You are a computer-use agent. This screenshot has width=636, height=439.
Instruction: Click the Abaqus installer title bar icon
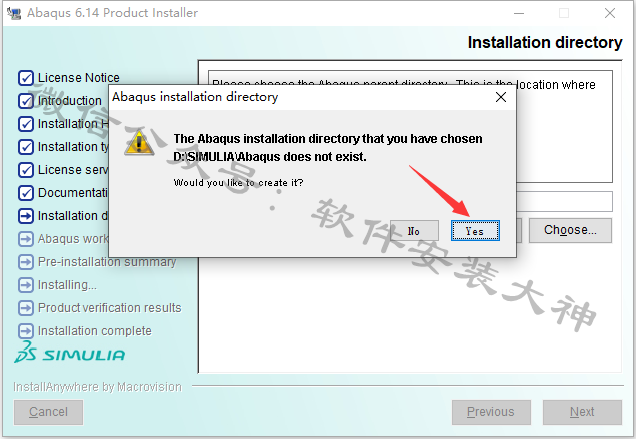pyautogui.click(x=14, y=13)
